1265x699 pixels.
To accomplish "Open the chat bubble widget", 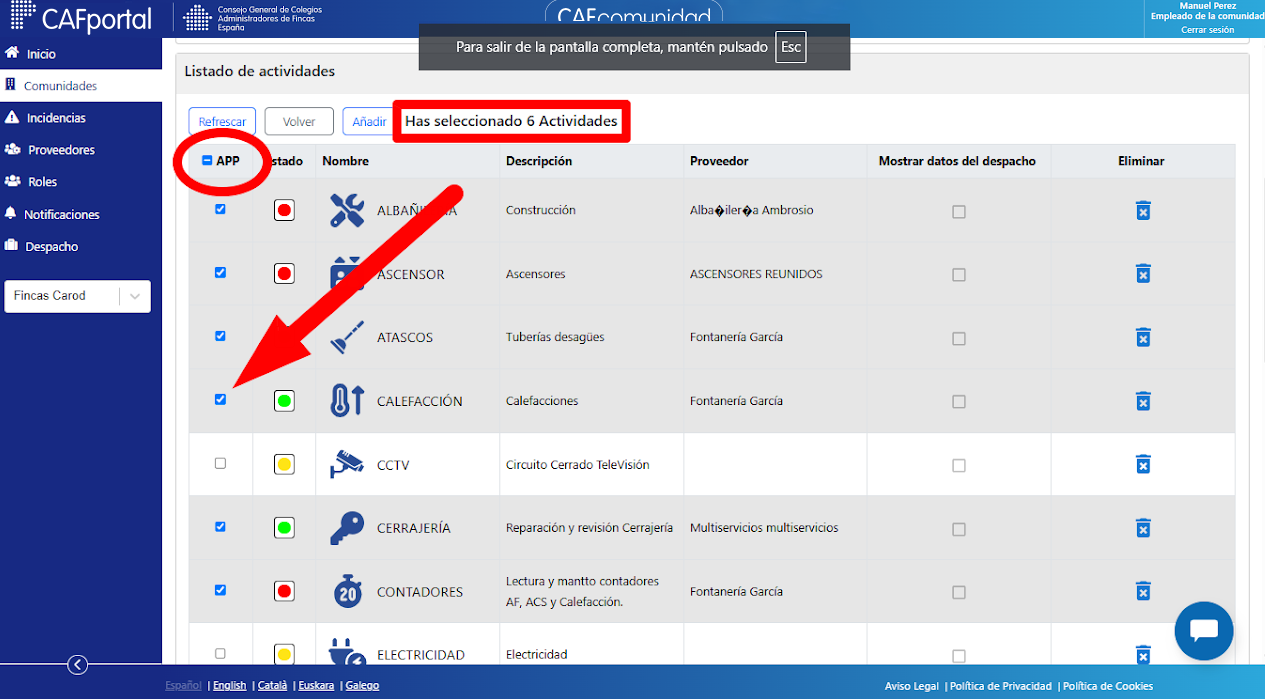I will pyautogui.click(x=1204, y=631).
